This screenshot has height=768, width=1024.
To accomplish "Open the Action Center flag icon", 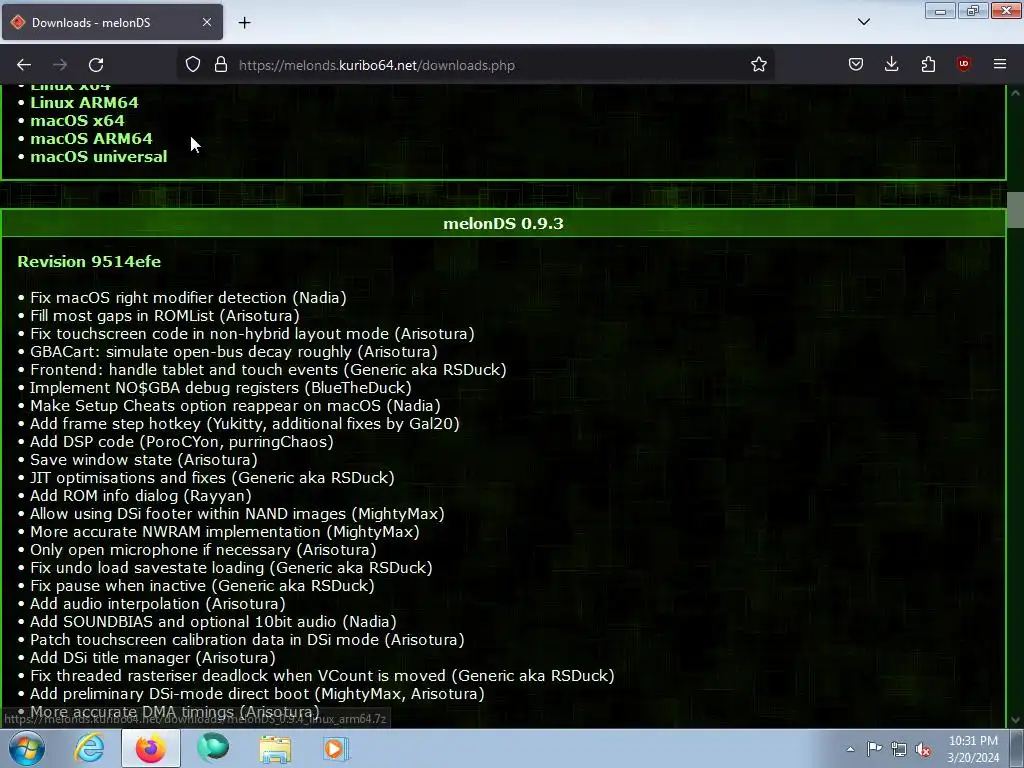I will (x=874, y=749).
